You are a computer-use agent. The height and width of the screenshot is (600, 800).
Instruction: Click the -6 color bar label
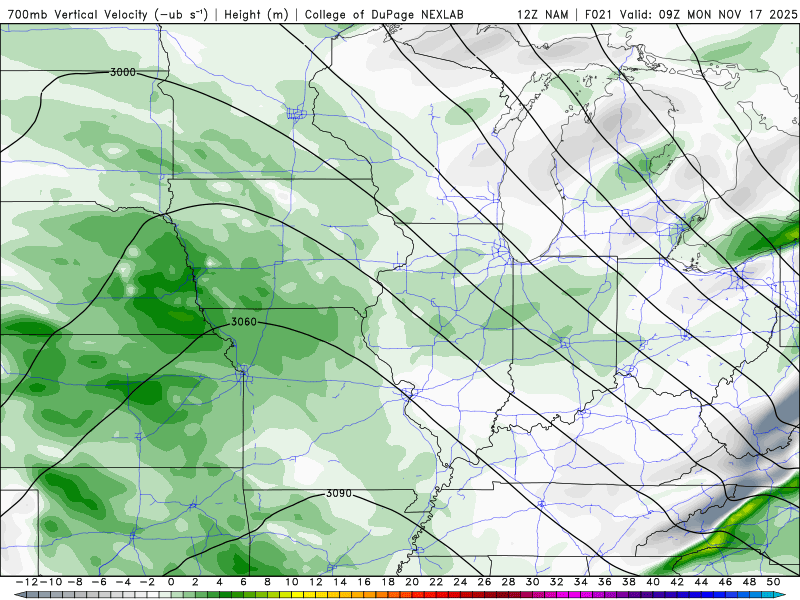tap(99, 582)
